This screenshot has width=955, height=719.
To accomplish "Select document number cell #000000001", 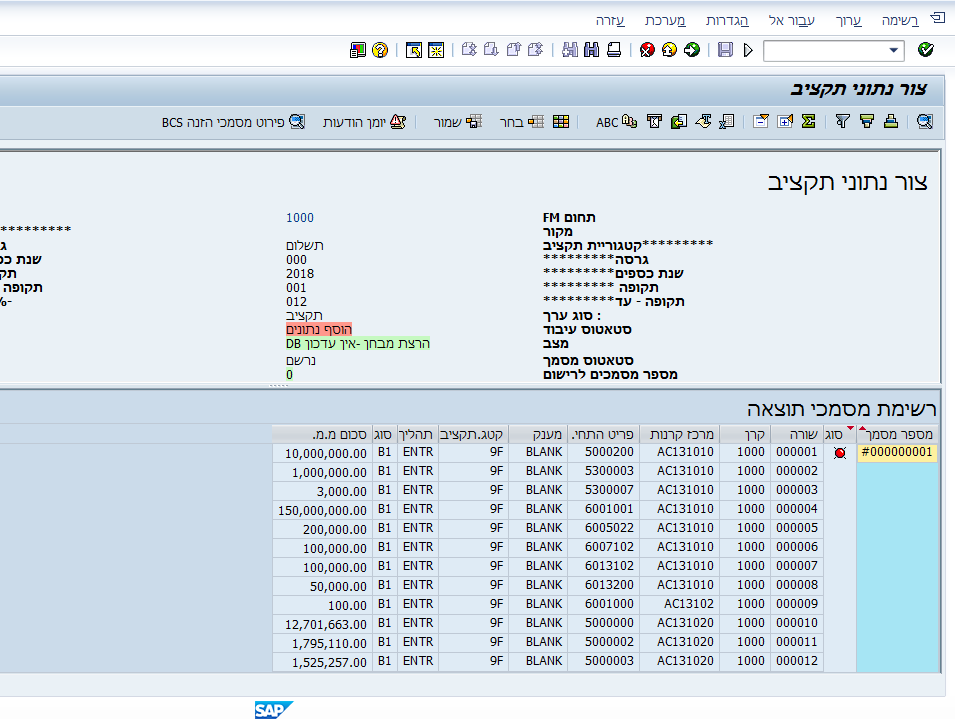I will (x=897, y=452).
